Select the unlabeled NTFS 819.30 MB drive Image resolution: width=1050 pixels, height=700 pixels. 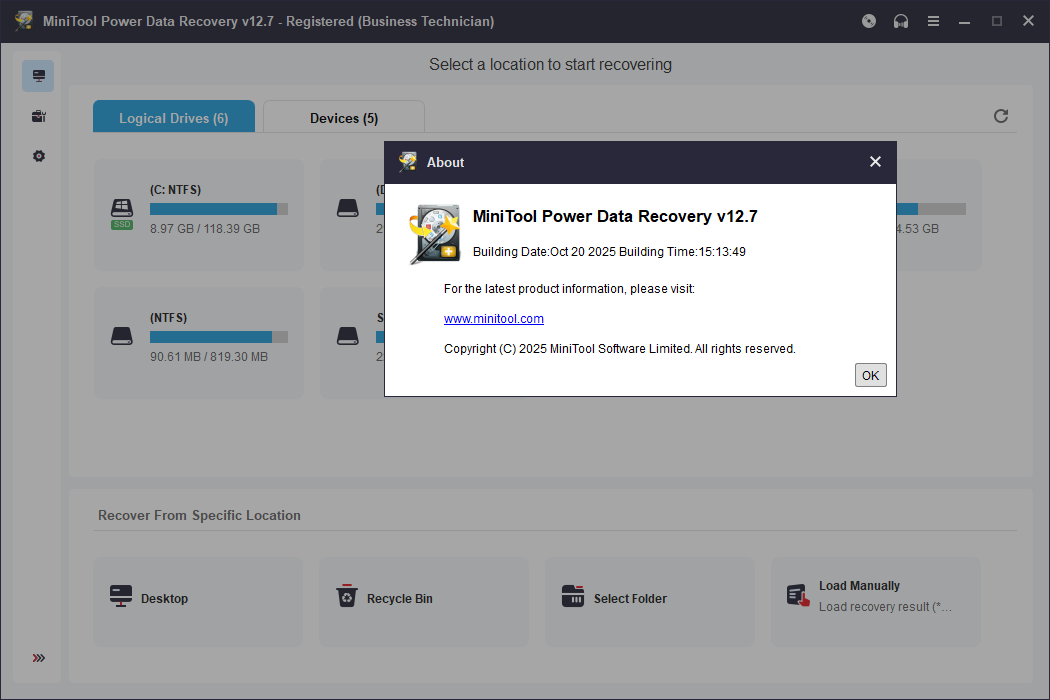[x=198, y=342]
